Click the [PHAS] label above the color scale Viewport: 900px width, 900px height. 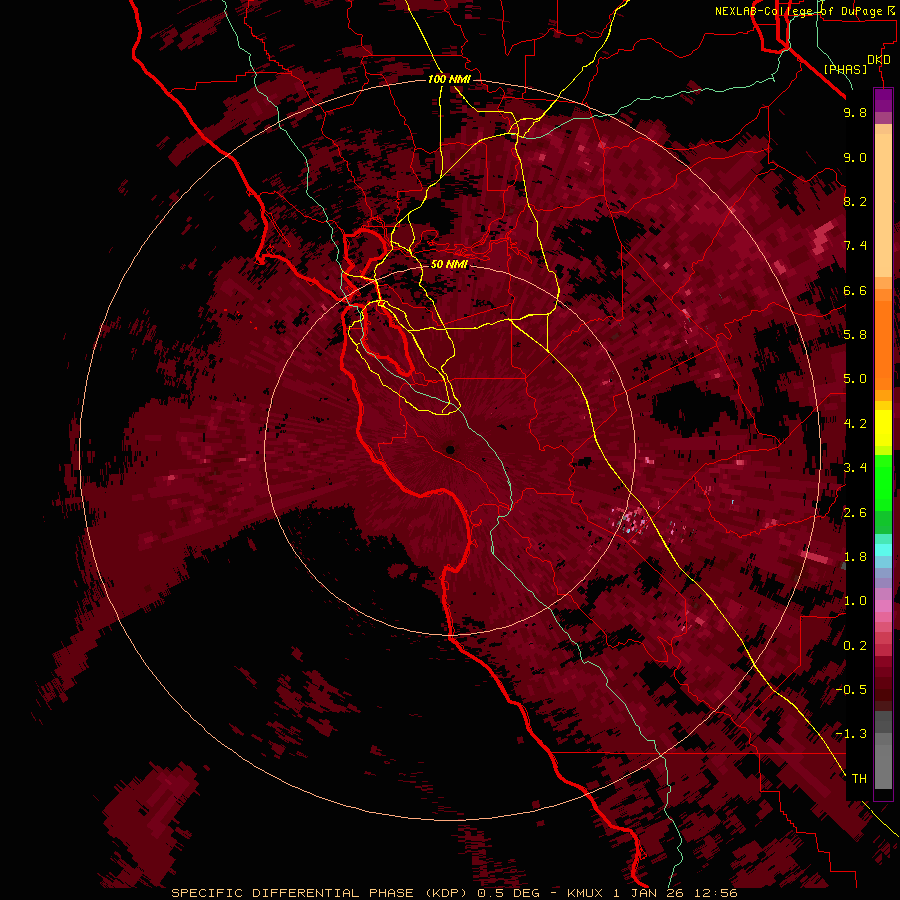[x=845, y=69]
